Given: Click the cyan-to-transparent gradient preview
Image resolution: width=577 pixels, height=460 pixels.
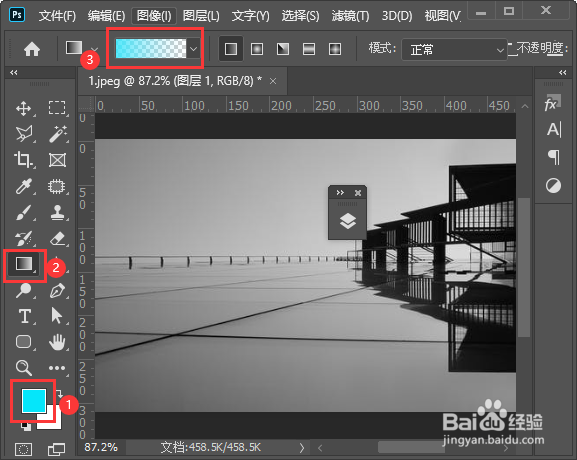Looking at the screenshot, I should [151, 49].
